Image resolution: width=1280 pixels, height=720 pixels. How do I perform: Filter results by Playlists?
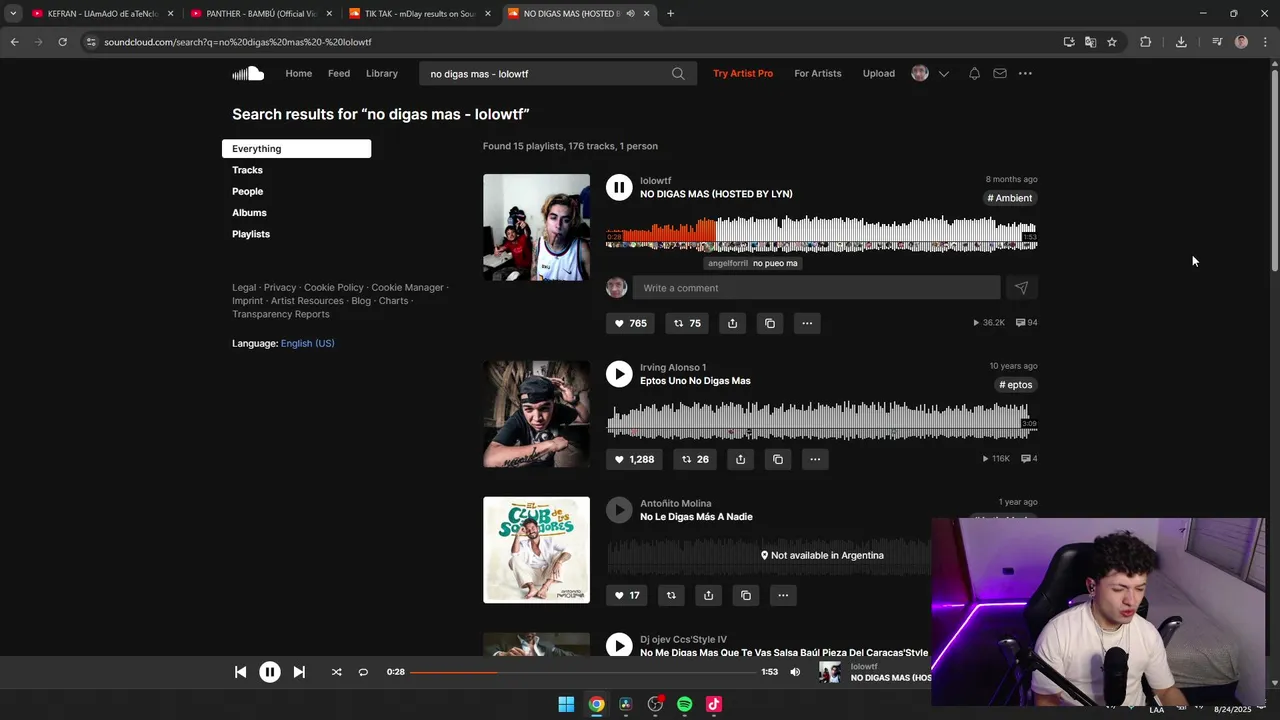click(x=251, y=234)
